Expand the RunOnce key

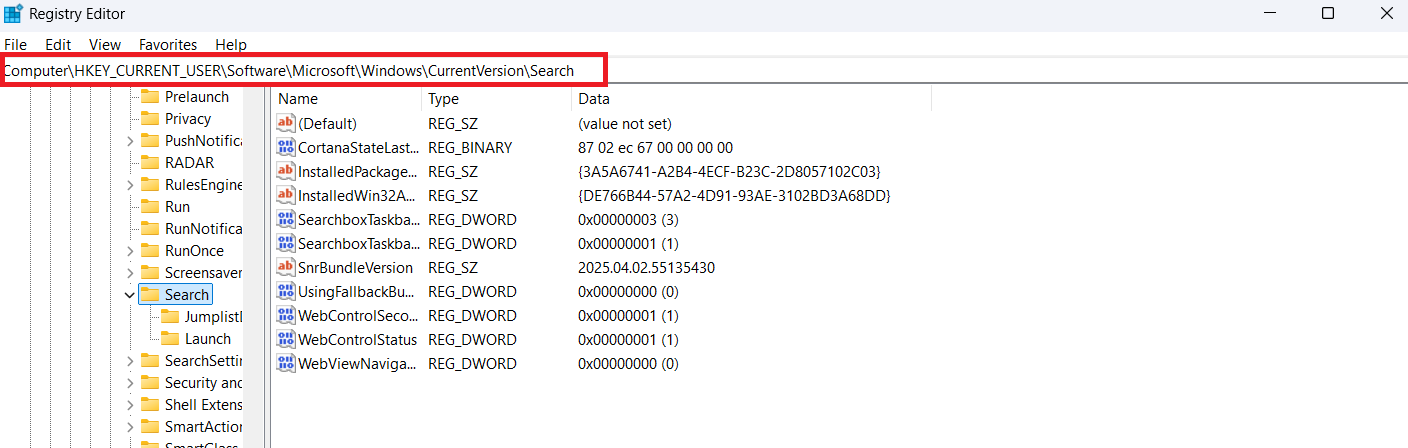point(130,251)
